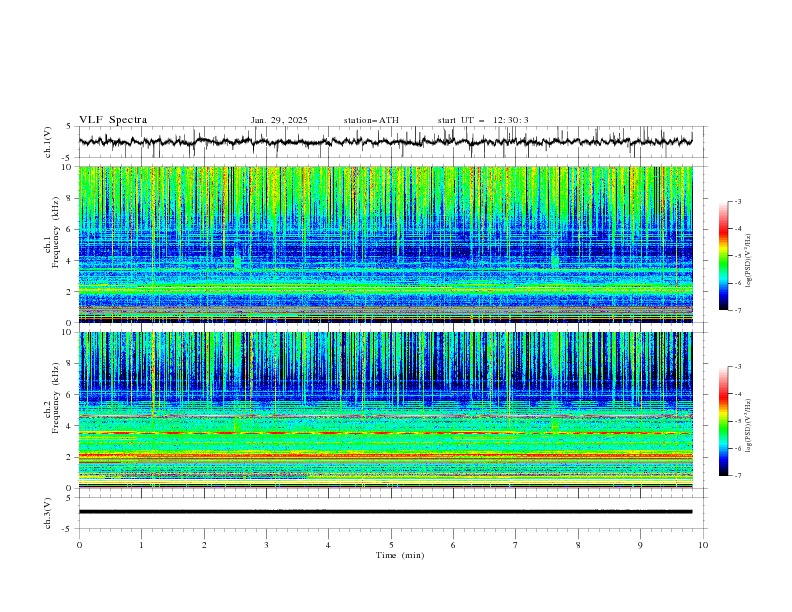Click the ch.1 spectrogram colorbar
Viewport: 792px width, 612px height.
(x=723, y=256)
